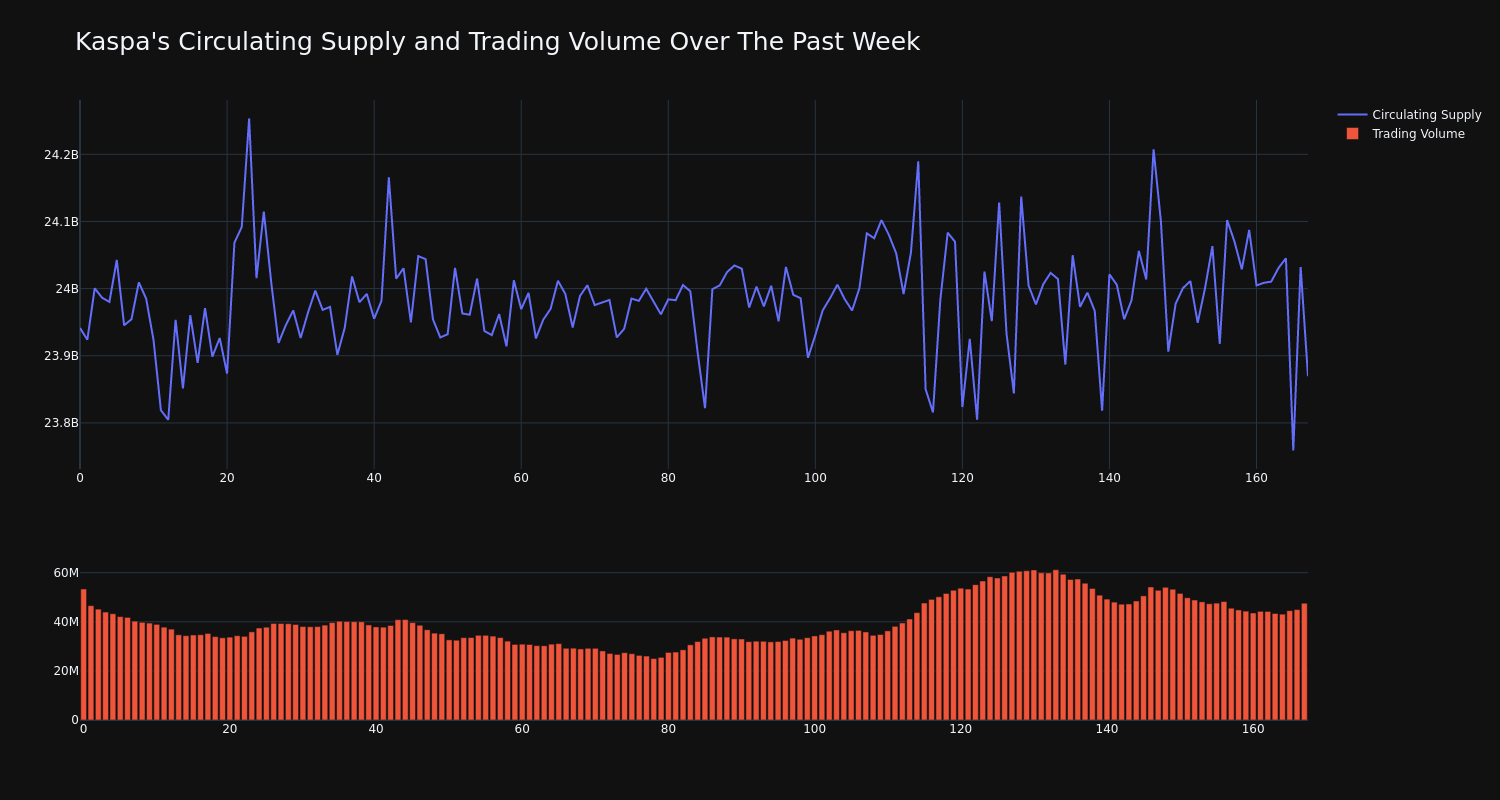Click the chart title about Kaspa's supply

tap(497, 42)
